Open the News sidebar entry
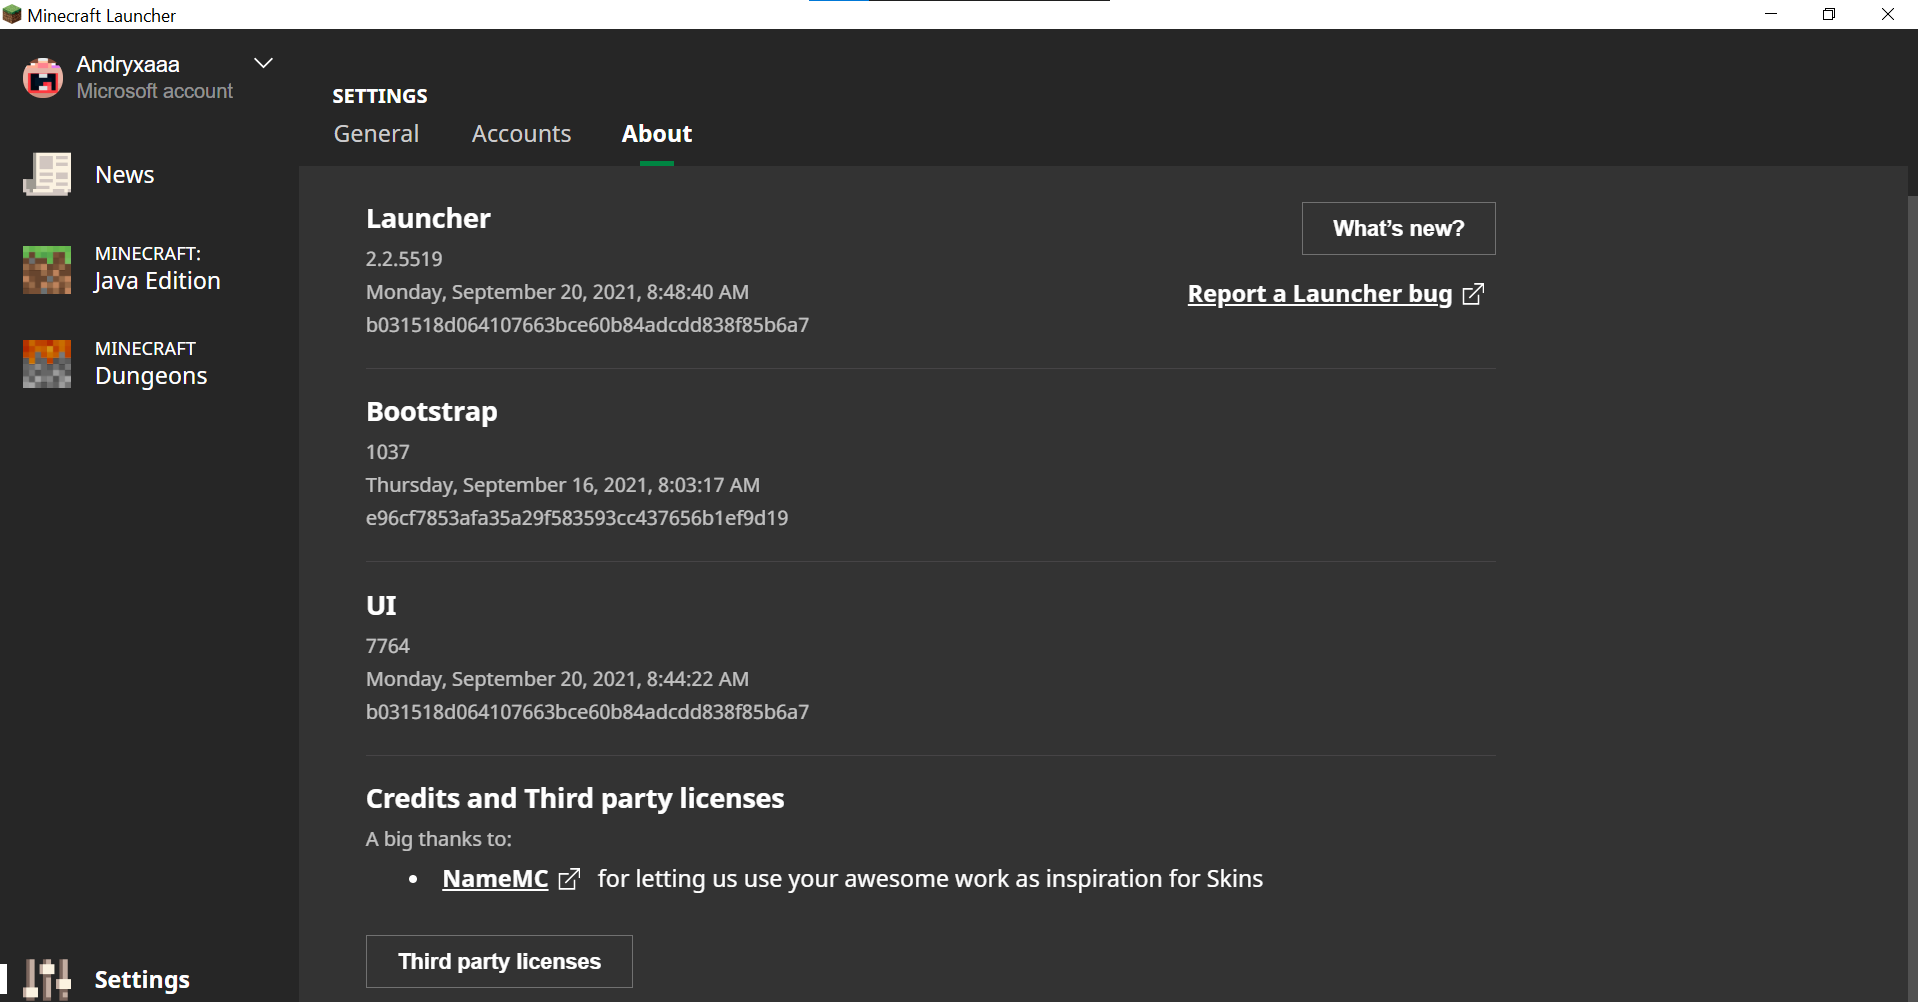This screenshot has height=1002, width=1918. tap(125, 175)
